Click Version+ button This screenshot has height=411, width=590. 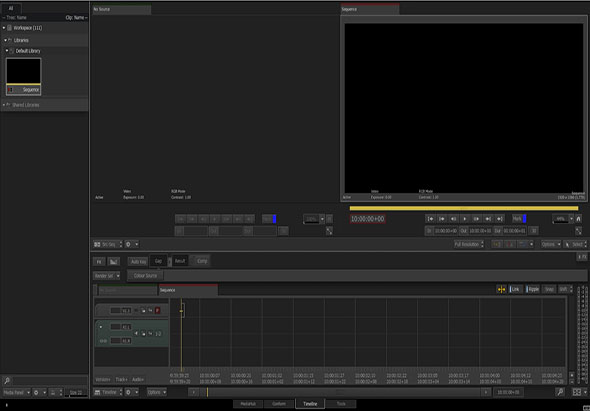pyautogui.click(x=103, y=379)
